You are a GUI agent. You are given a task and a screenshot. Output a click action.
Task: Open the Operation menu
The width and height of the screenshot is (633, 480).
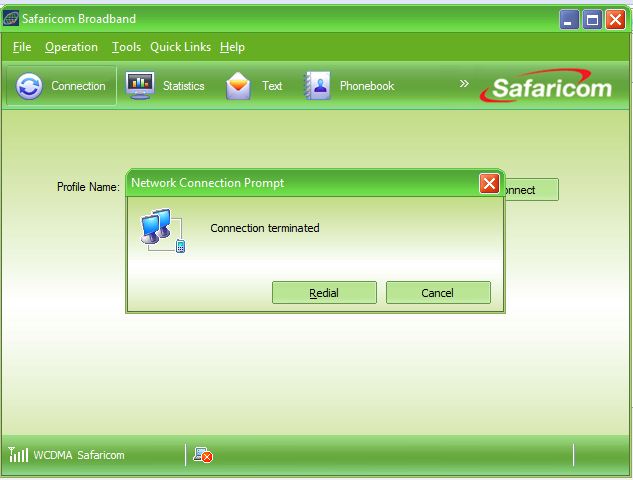pos(71,47)
